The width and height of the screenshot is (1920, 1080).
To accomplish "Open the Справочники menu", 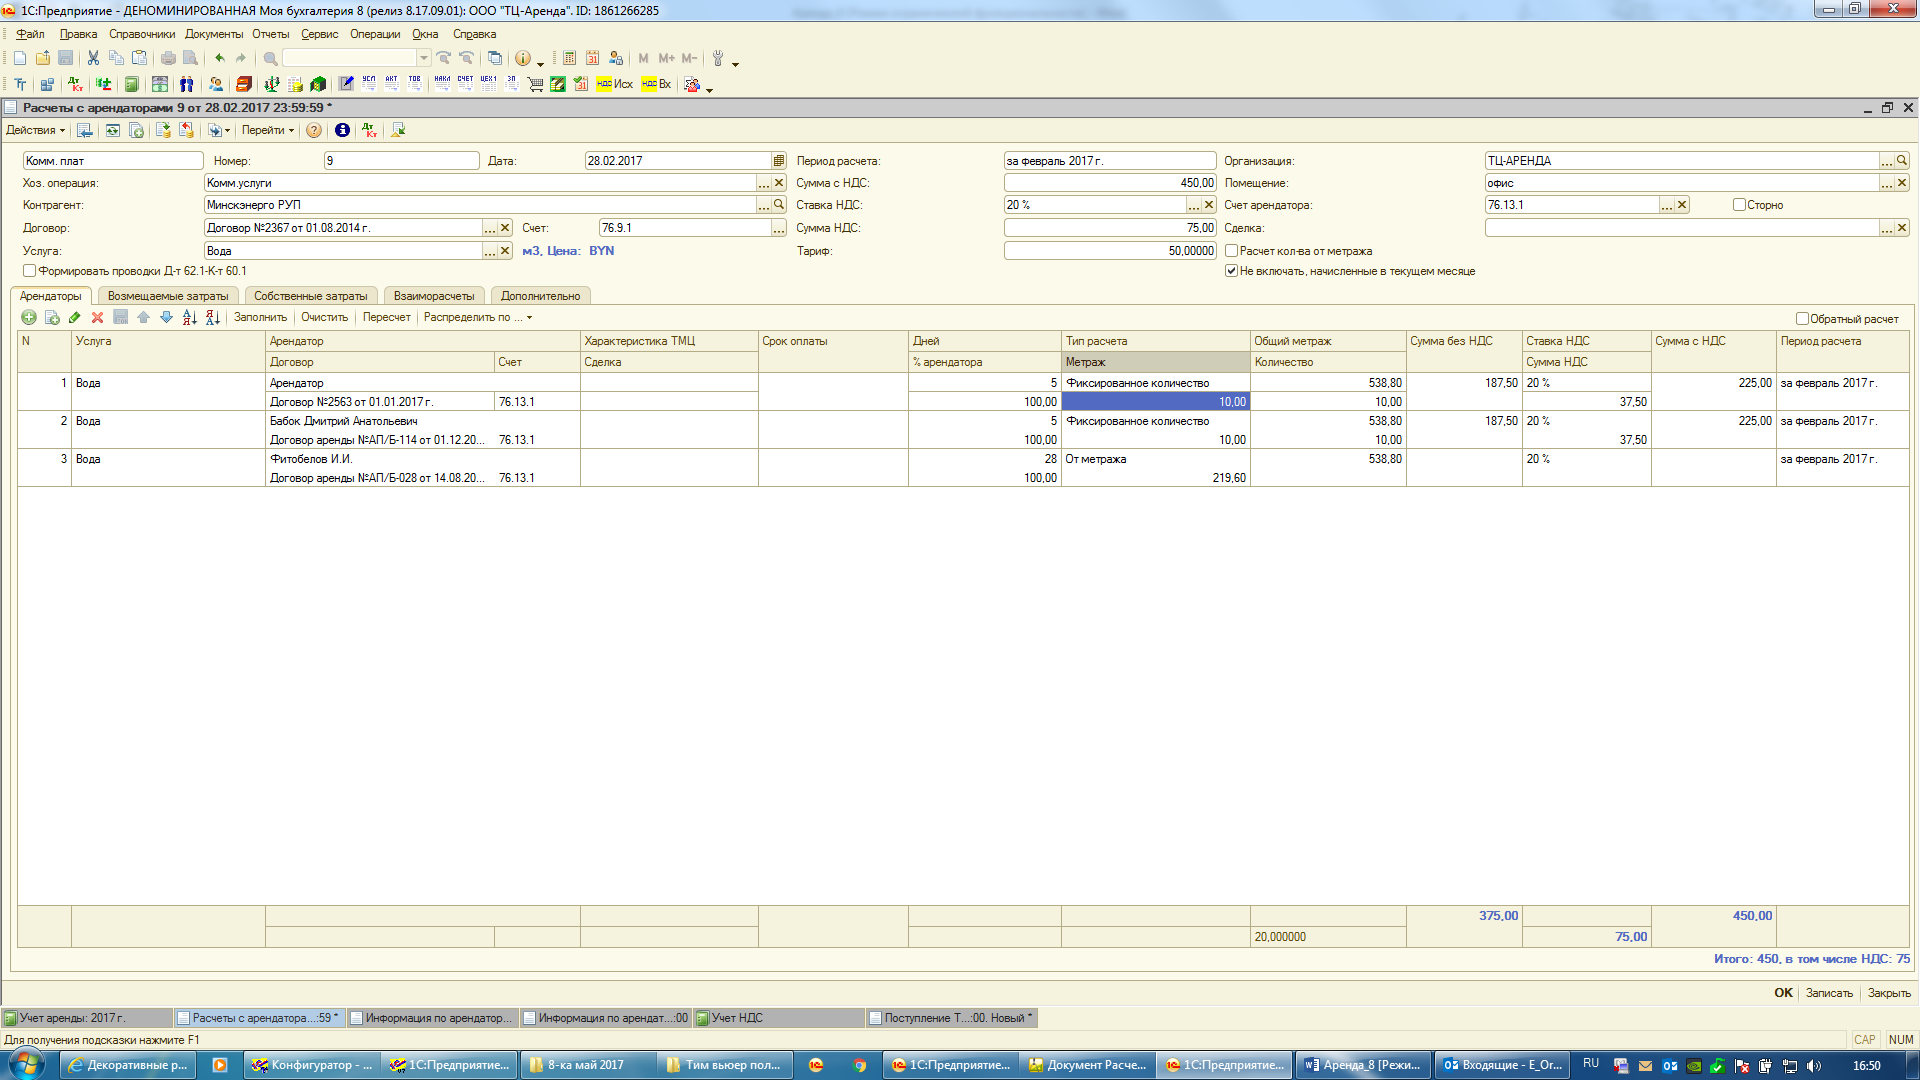I will (x=142, y=34).
